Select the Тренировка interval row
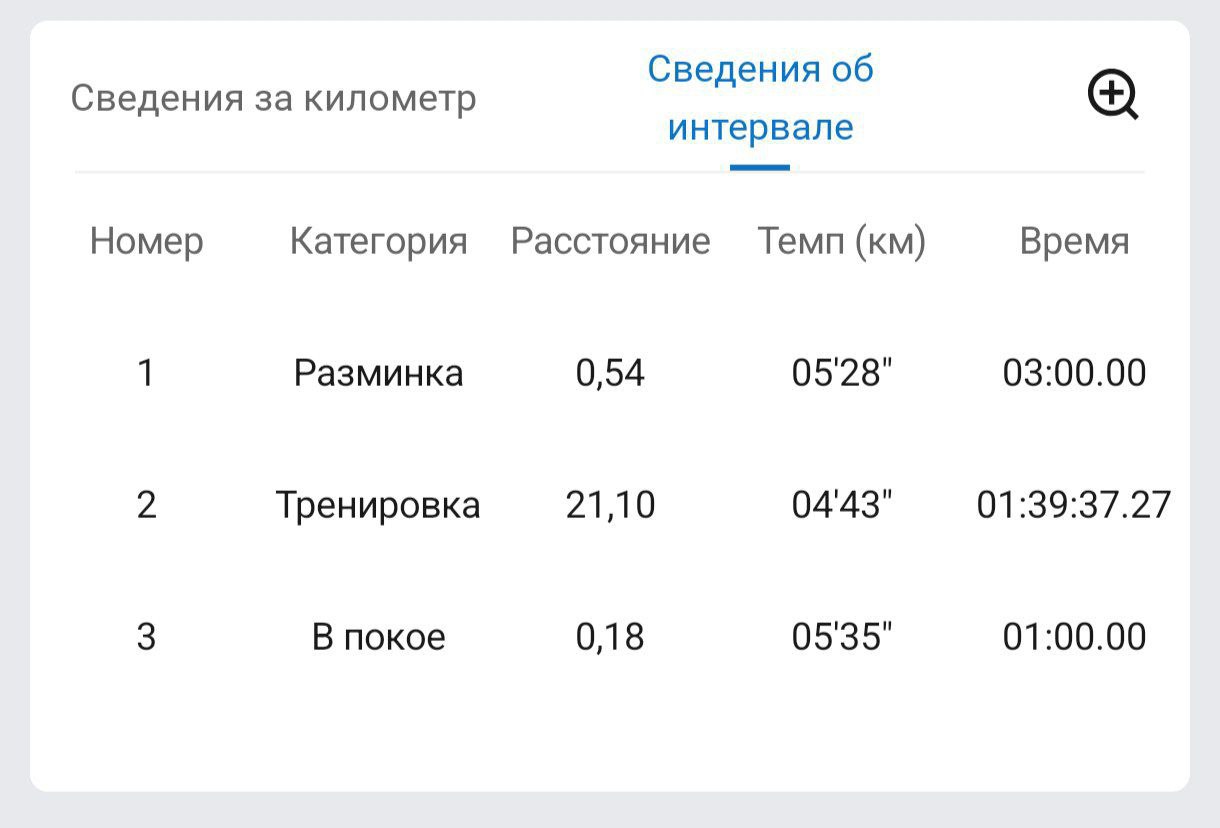The width and height of the screenshot is (1220, 828). [610, 505]
